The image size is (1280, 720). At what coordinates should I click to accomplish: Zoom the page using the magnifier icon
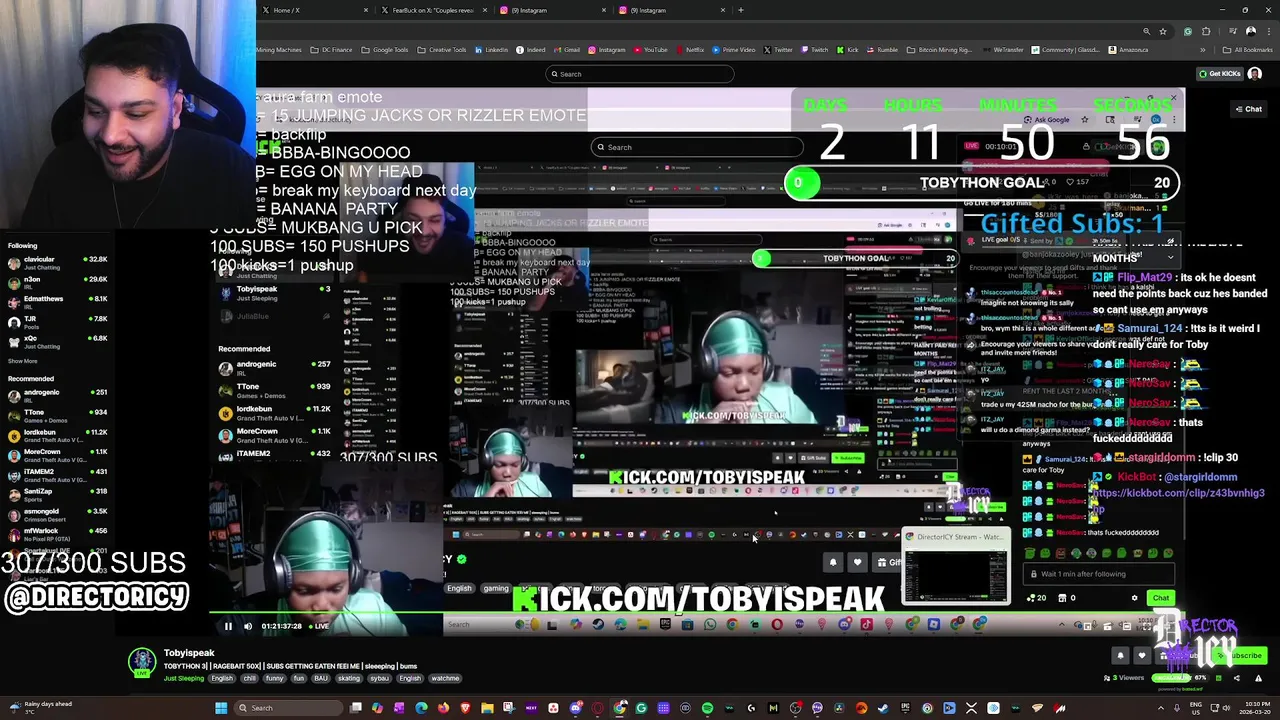tap(1146, 31)
